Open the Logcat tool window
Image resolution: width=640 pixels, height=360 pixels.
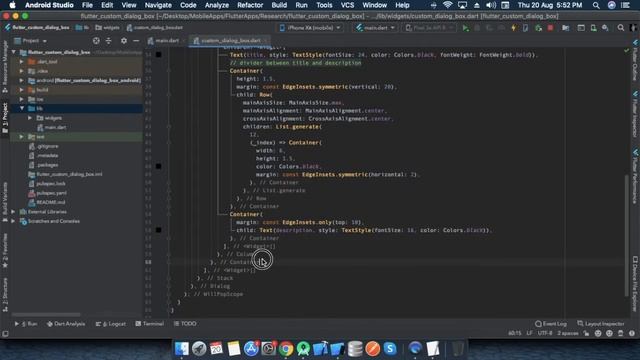click(111, 324)
